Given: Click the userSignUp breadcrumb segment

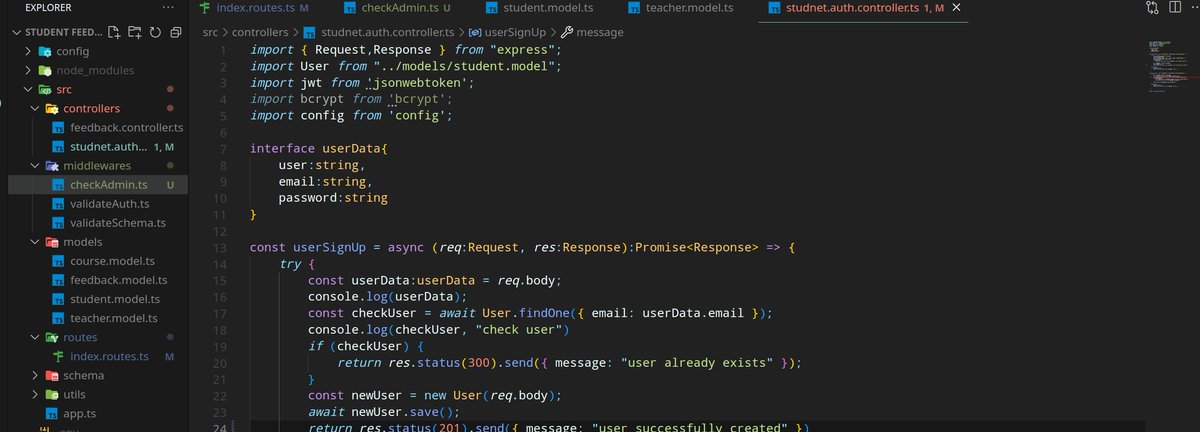Looking at the screenshot, I should pos(515,32).
